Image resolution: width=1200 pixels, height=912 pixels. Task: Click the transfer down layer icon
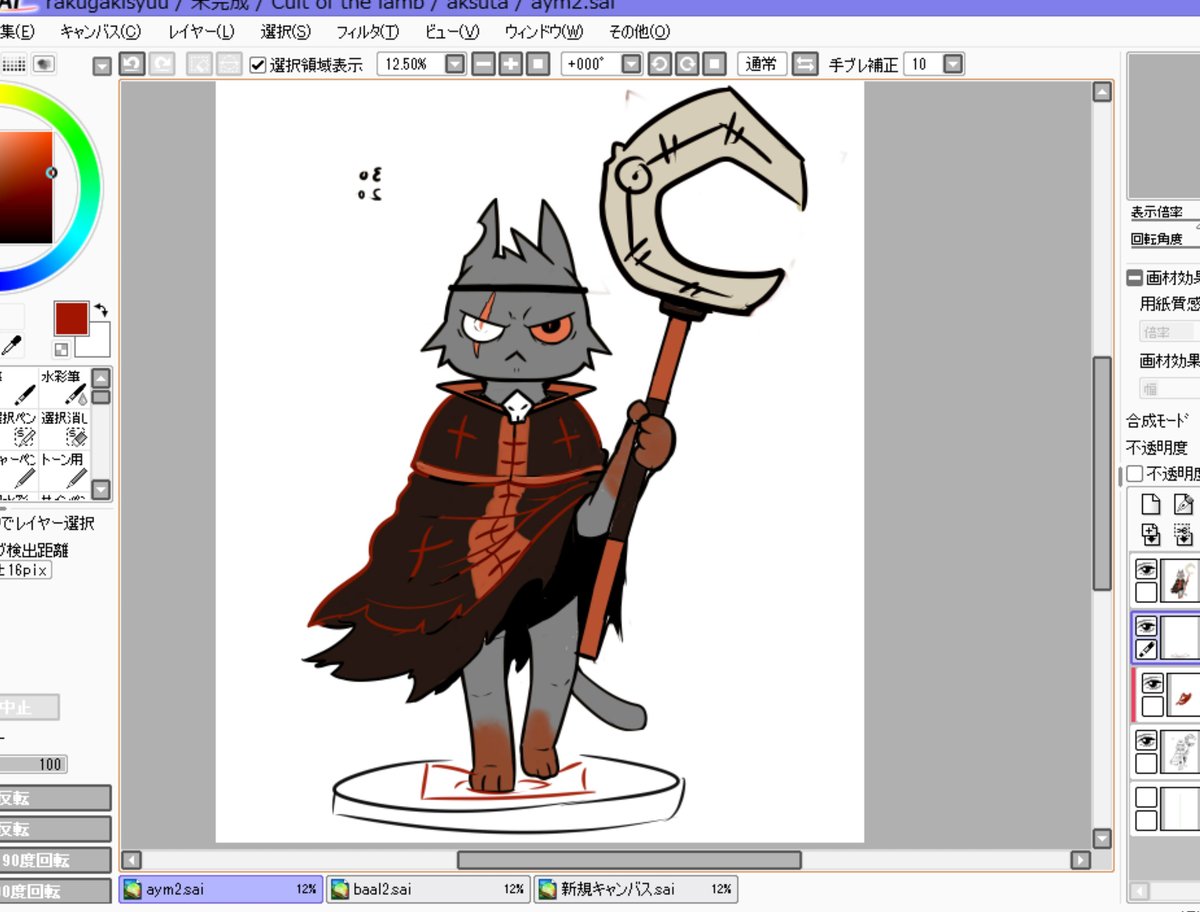point(1151,533)
